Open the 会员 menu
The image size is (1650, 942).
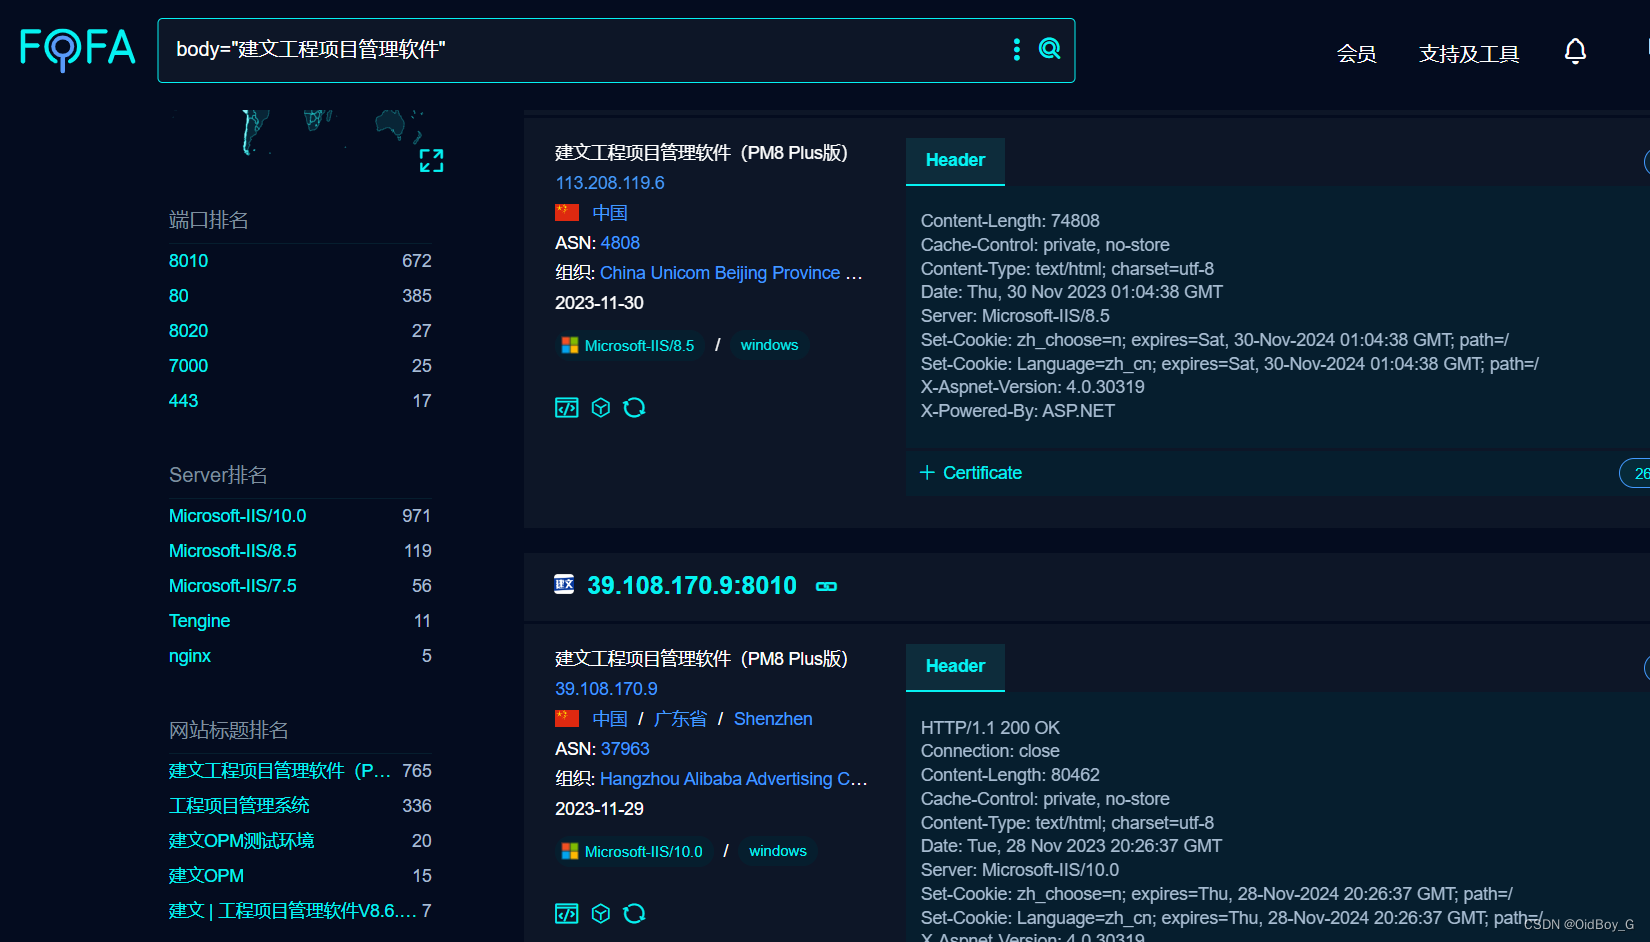click(x=1356, y=53)
